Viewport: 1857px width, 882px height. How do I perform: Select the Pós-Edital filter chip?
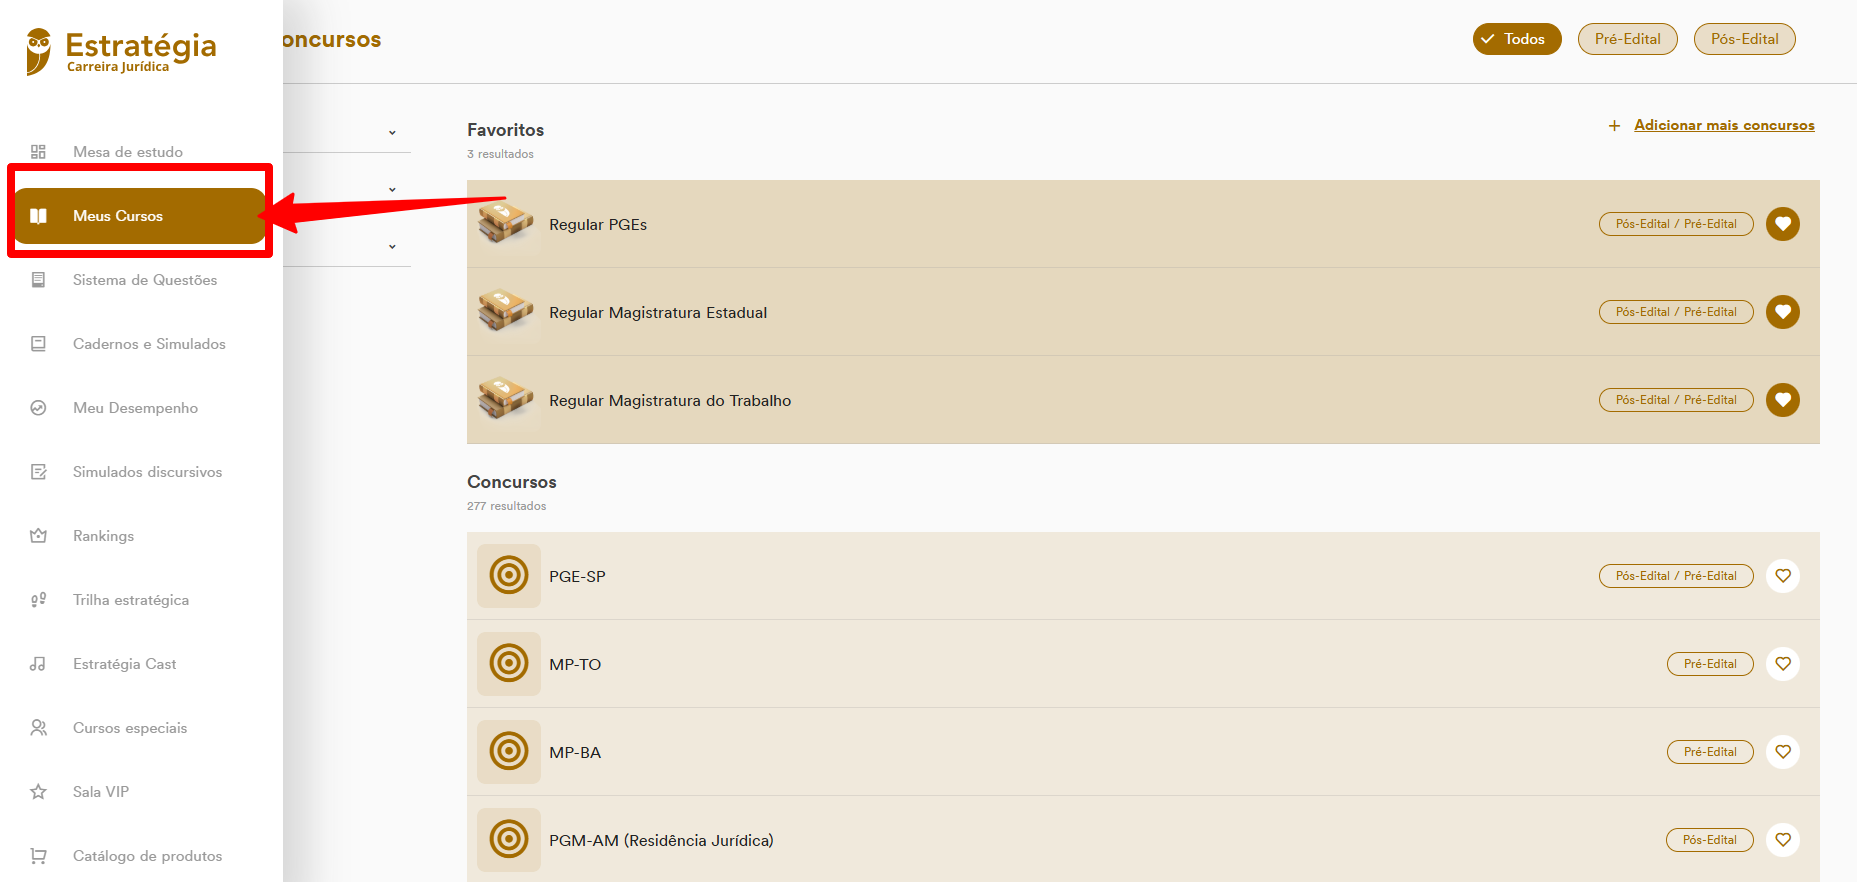click(1744, 39)
